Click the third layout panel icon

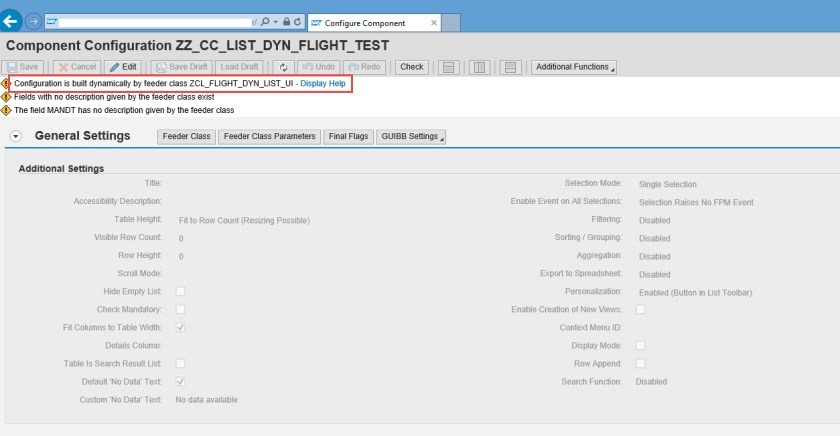click(511, 67)
